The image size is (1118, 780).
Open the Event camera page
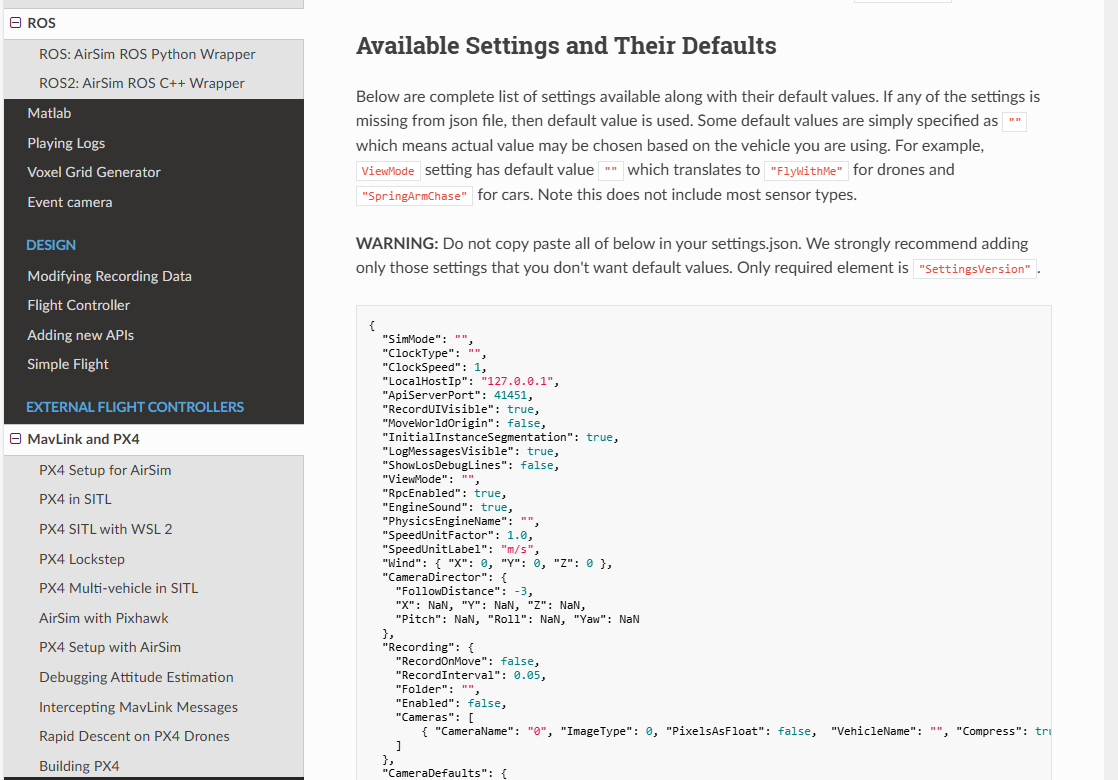pos(70,202)
